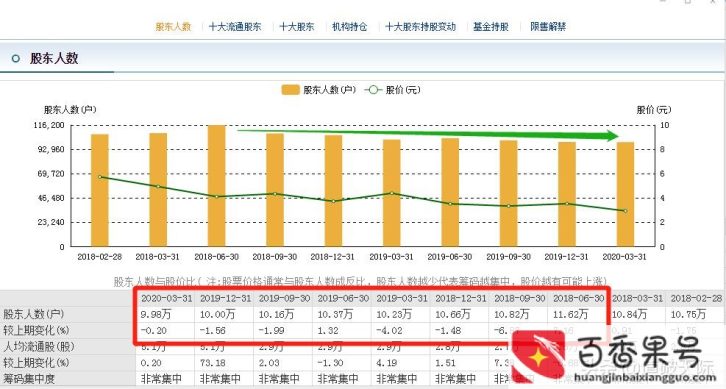This screenshot has width=726, height=389.
Task: Click the 11.62万 shareholder count cell
Action: pyautogui.click(x=570, y=314)
